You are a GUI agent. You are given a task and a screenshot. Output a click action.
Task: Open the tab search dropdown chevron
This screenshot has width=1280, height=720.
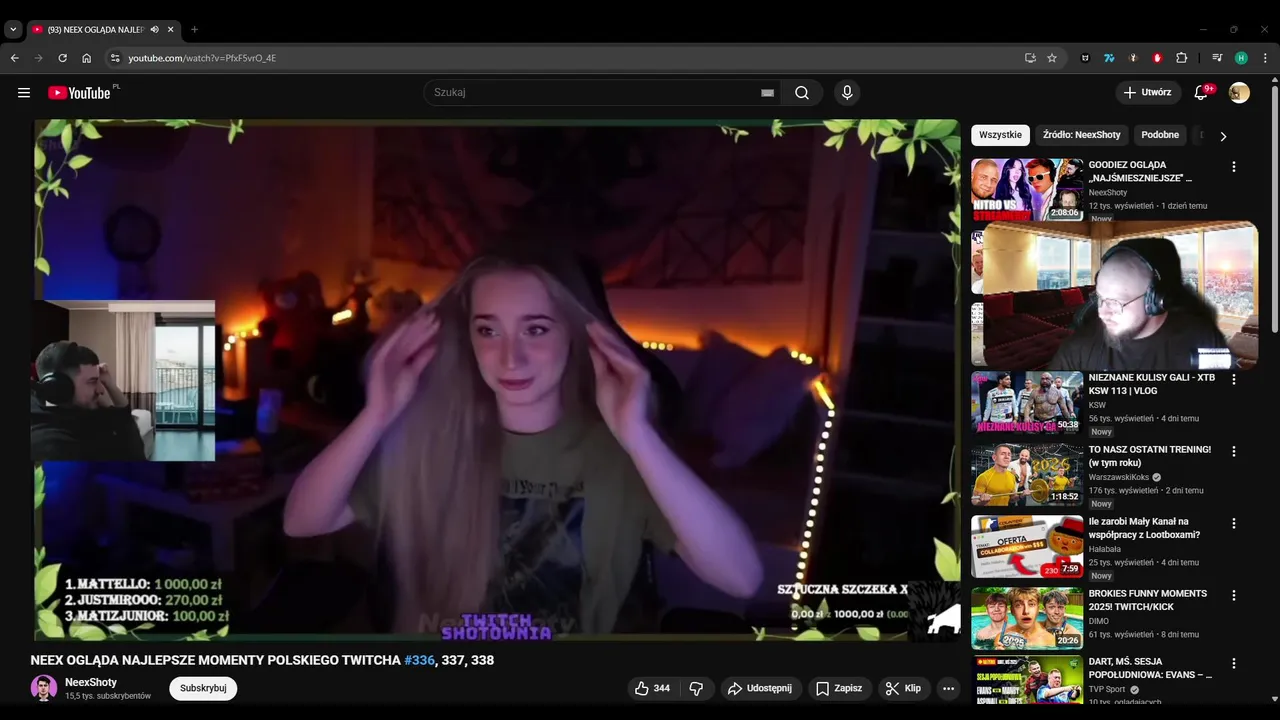point(13,30)
